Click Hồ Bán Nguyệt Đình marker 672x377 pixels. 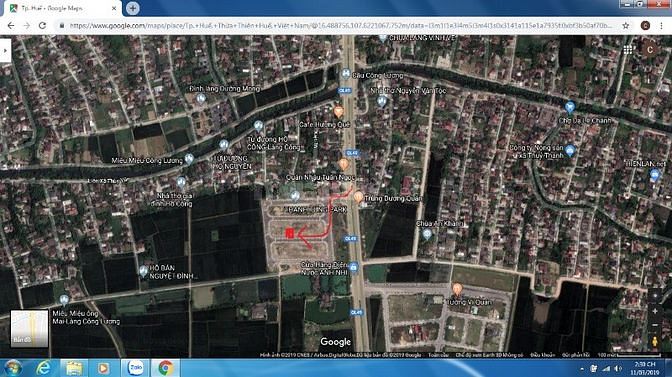coord(144,271)
